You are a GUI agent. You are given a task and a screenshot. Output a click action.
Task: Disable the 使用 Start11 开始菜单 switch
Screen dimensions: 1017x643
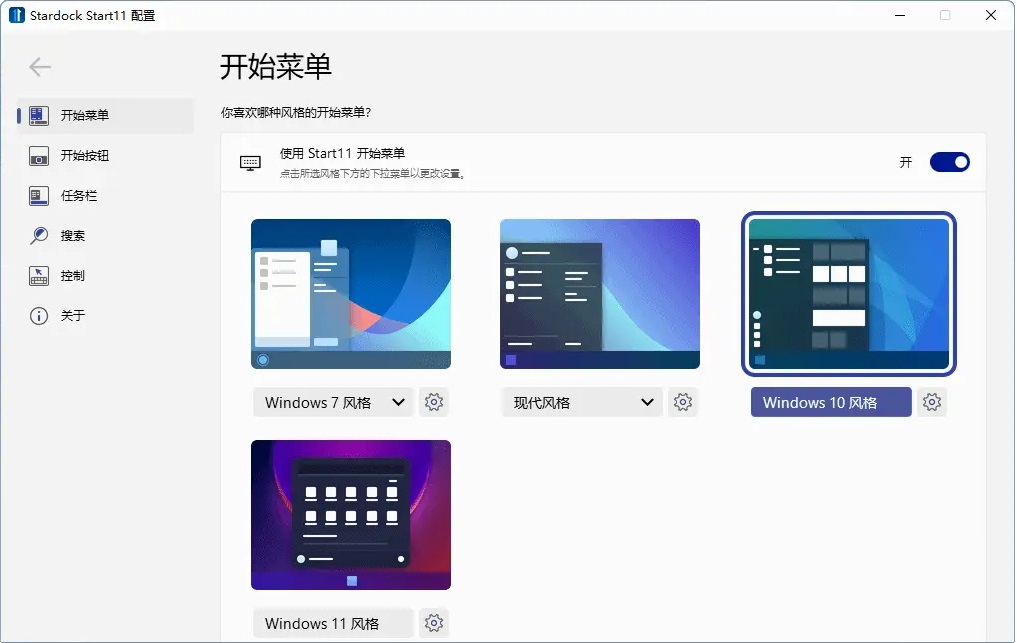pyautogui.click(x=948, y=161)
